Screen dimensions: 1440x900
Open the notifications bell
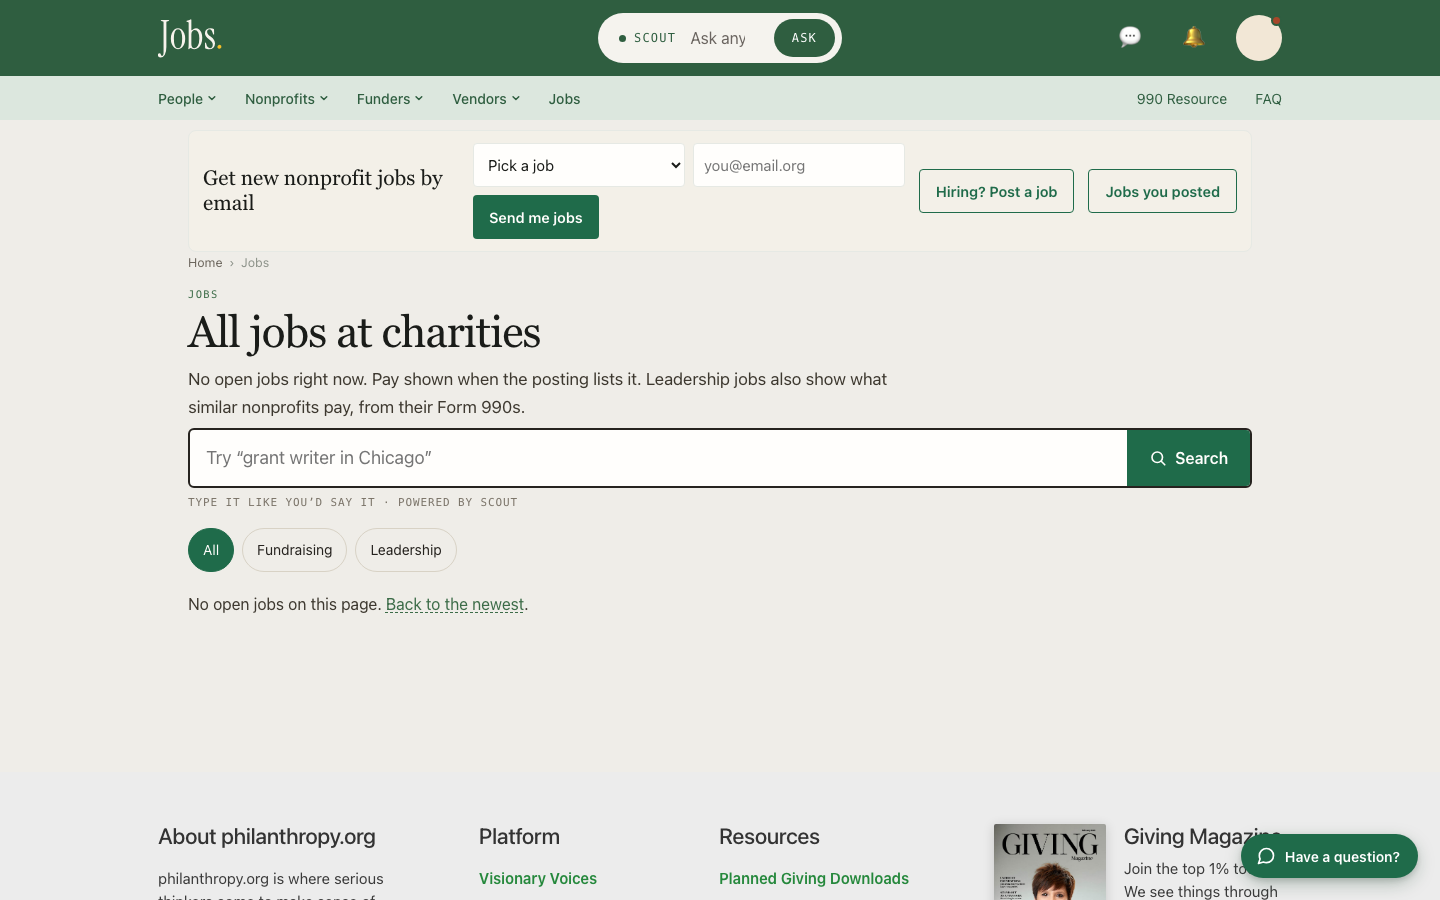click(1193, 37)
